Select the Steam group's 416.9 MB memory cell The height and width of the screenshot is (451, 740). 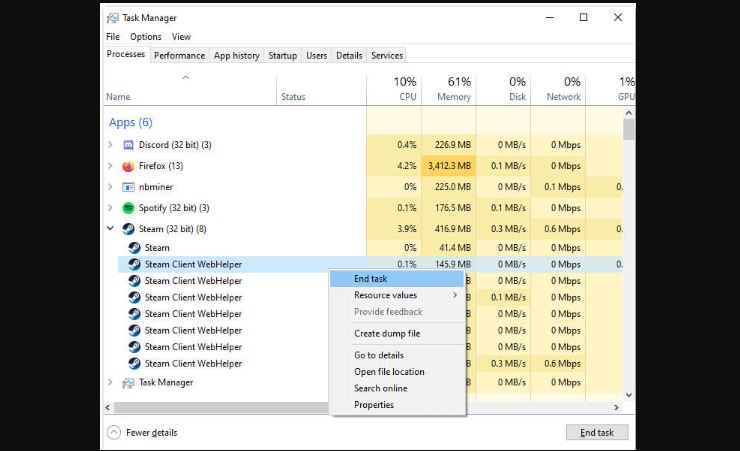click(x=449, y=229)
